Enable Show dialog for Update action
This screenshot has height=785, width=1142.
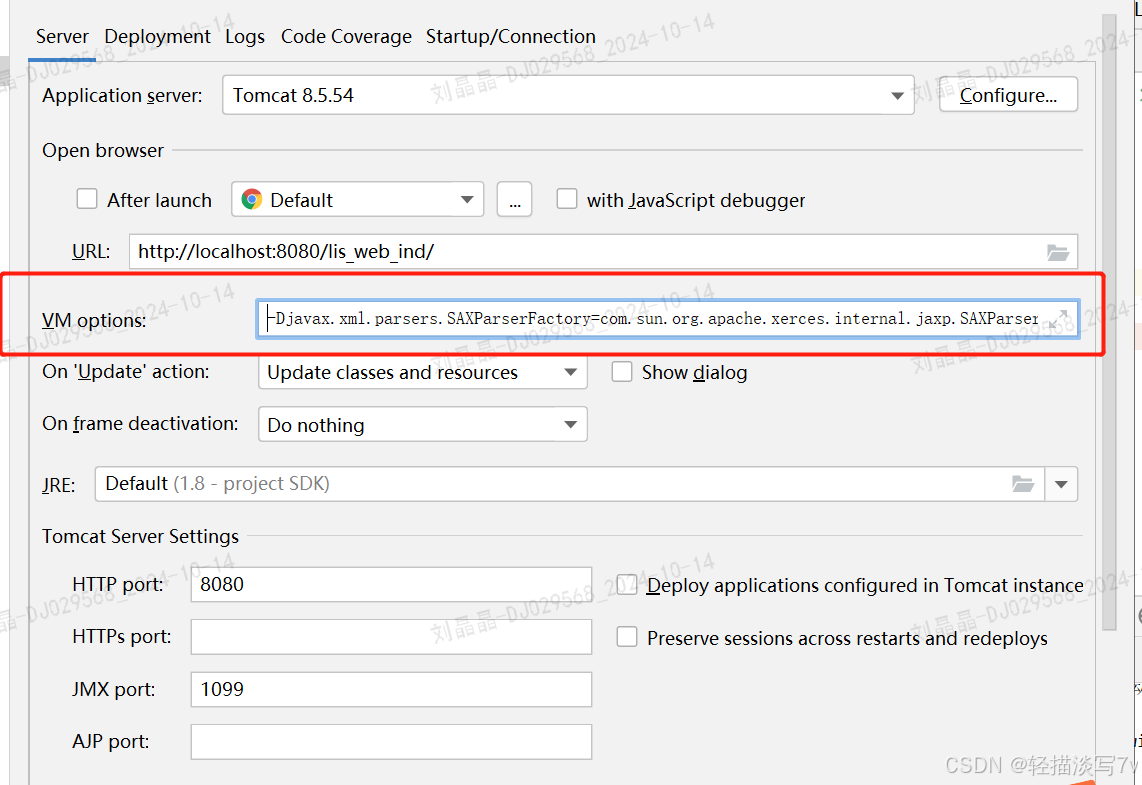[x=622, y=371]
